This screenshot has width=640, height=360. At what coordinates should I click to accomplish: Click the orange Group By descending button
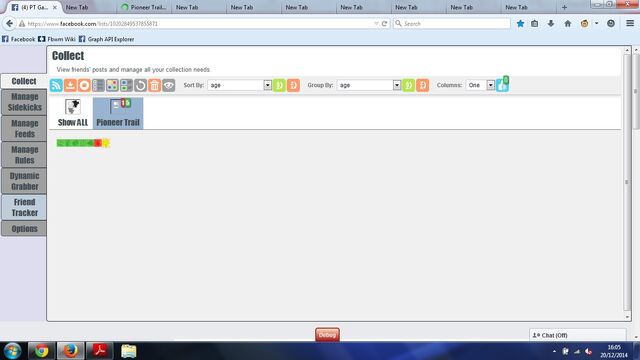(x=422, y=85)
